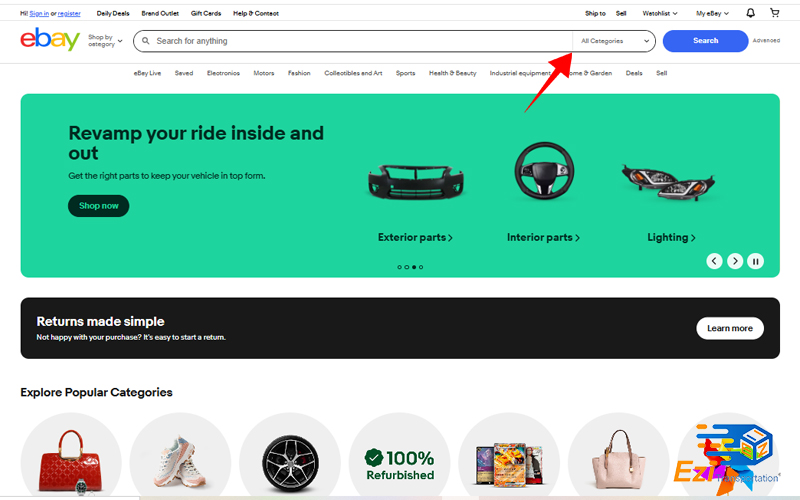This screenshot has height=500, width=800.
Task: Click the Exterior parts link
Action: pos(415,238)
